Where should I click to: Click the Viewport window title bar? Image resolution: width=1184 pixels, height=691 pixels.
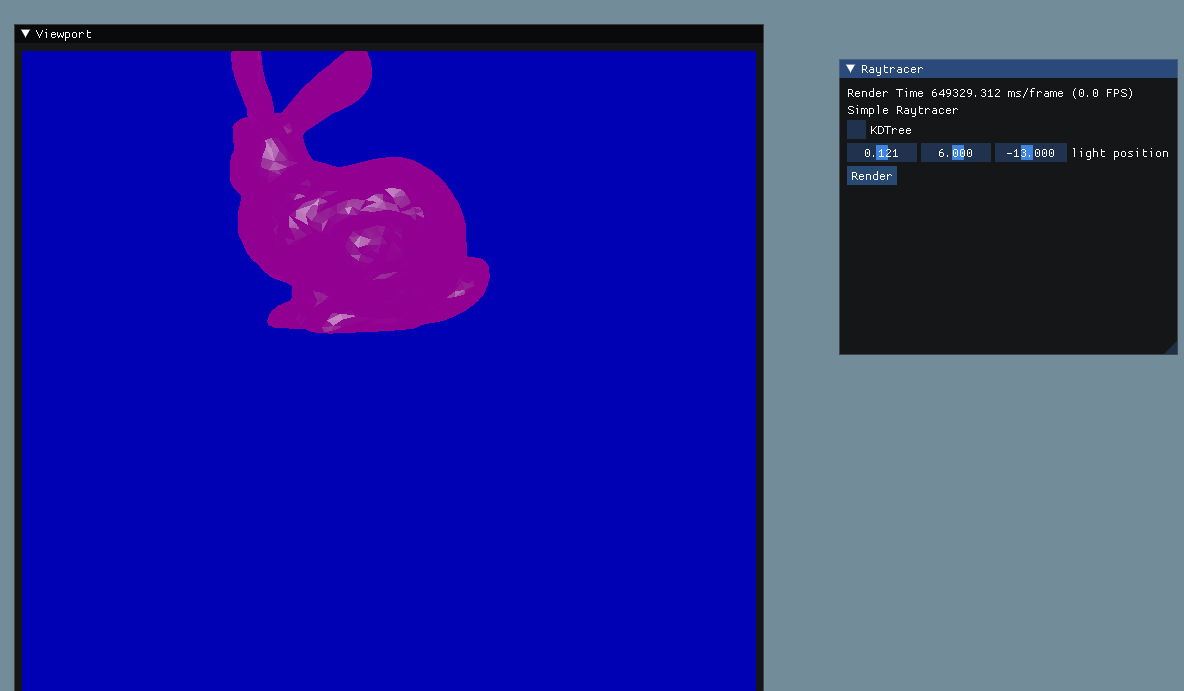[400, 34]
